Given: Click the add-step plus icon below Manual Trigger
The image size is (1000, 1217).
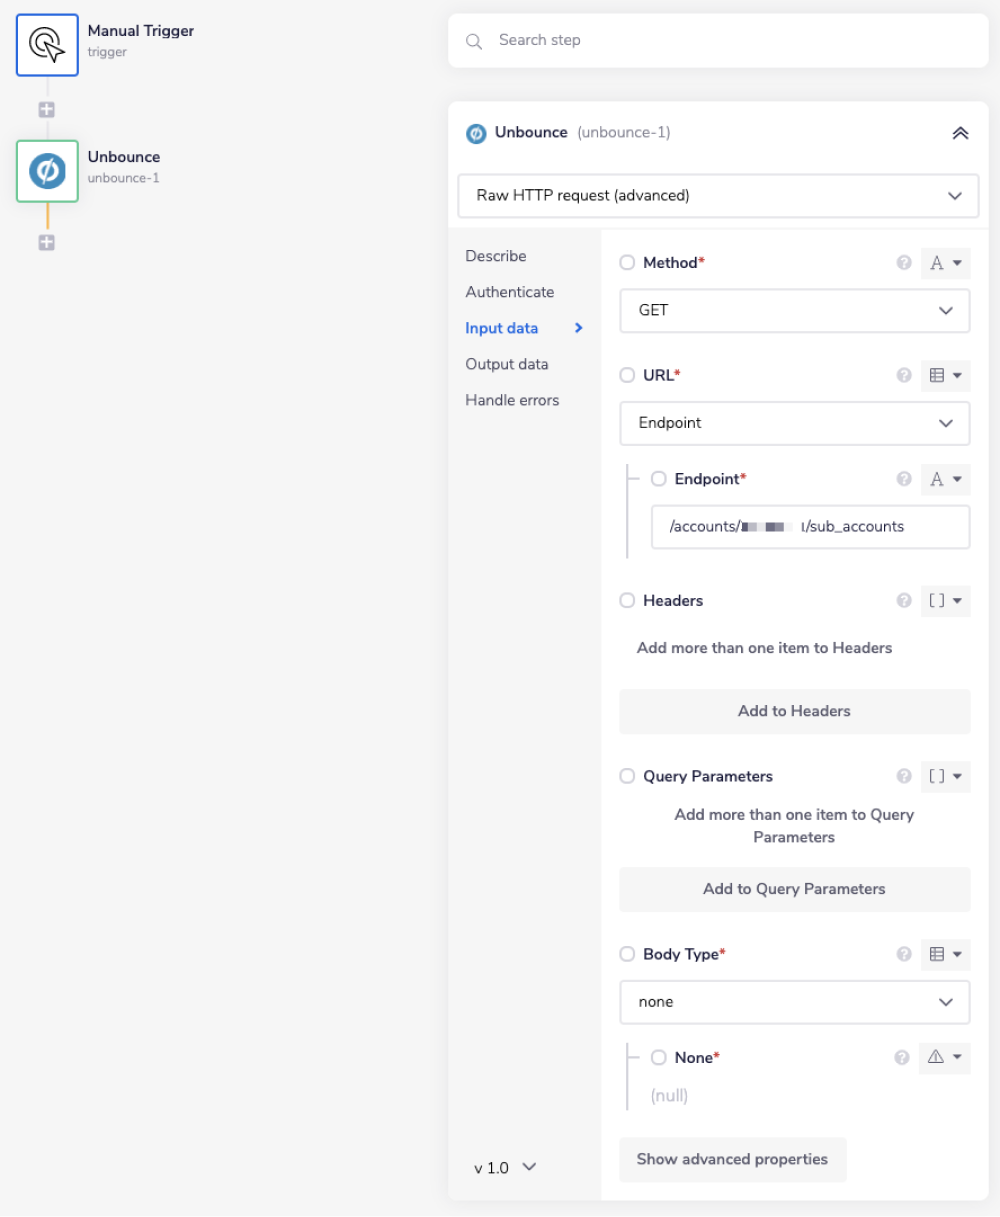Looking at the screenshot, I should point(46,109).
